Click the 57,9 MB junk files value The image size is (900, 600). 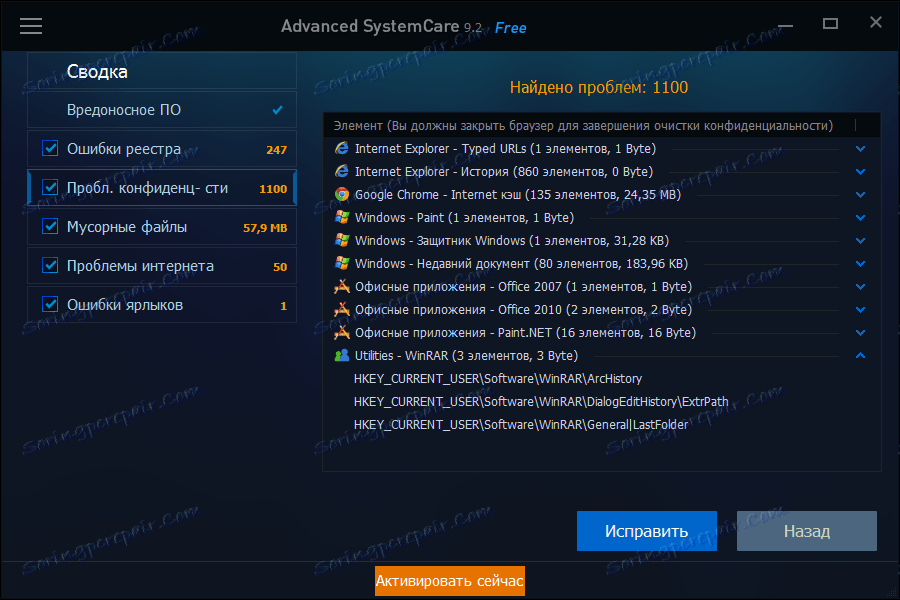click(265, 227)
